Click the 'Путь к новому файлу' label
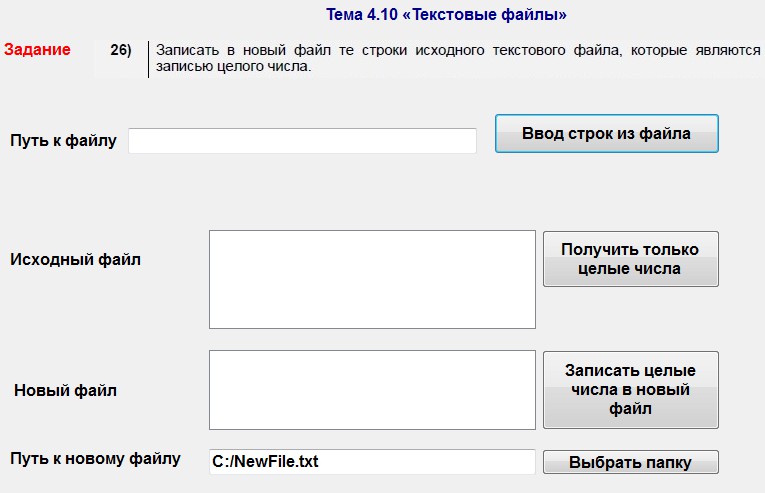The image size is (765, 493). [x=95, y=459]
